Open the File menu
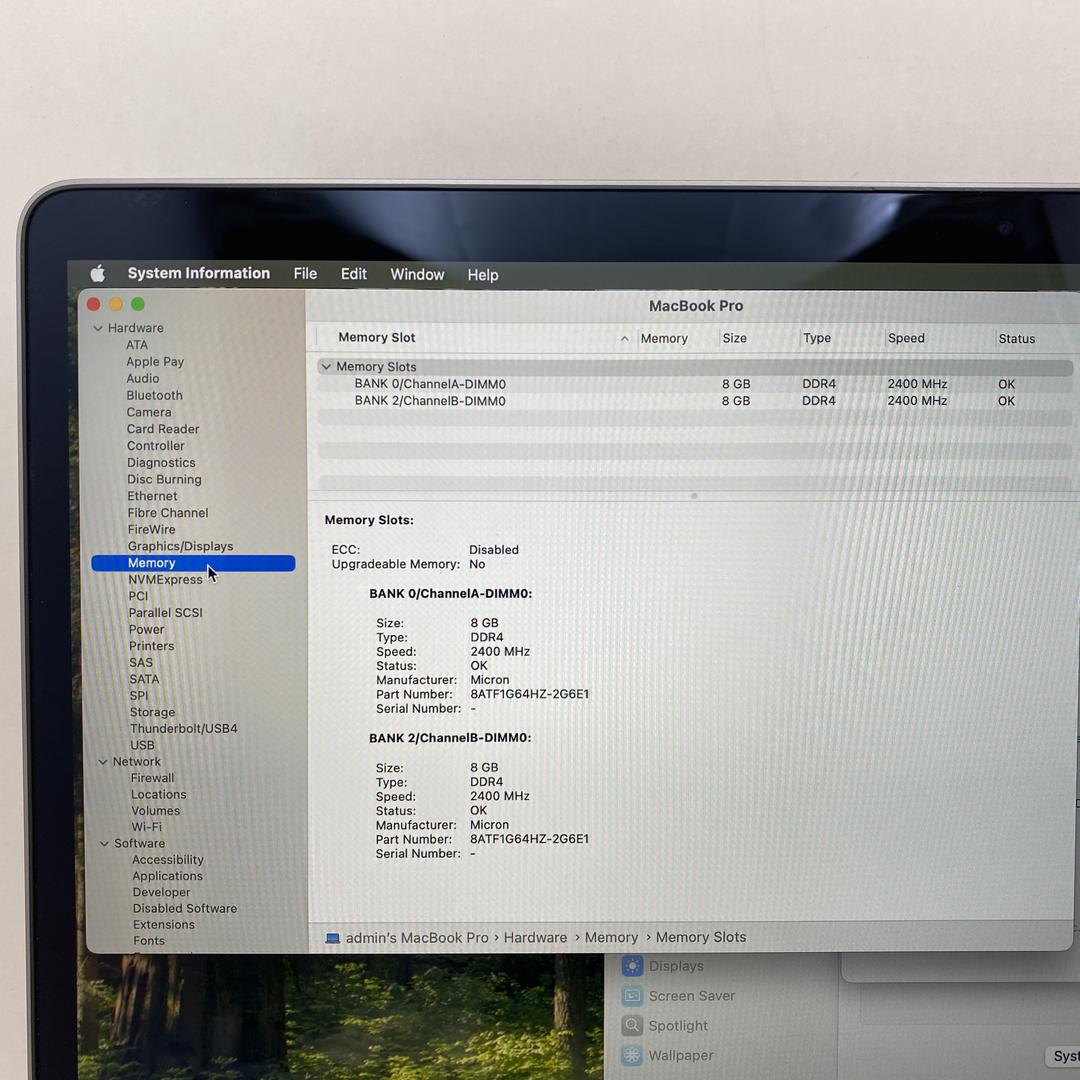 point(305,274)
